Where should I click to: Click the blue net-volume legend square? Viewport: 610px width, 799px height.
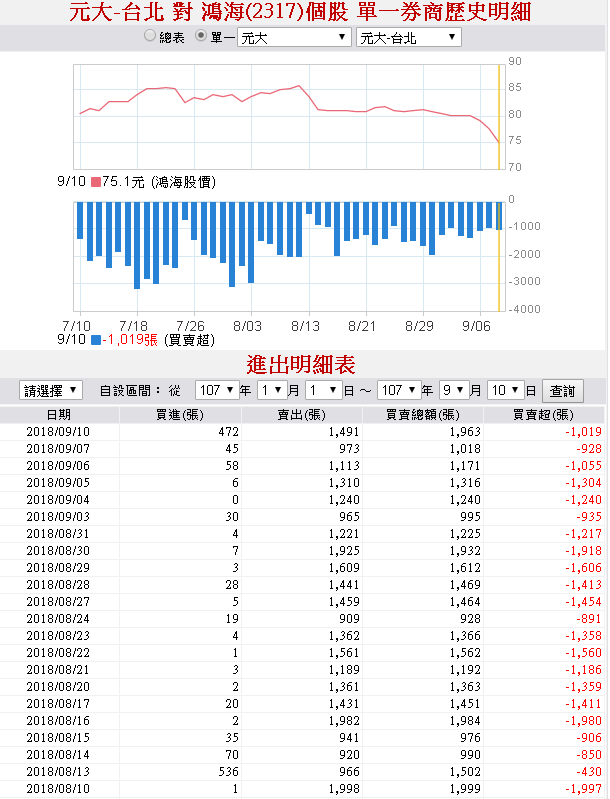click(95, 340)
